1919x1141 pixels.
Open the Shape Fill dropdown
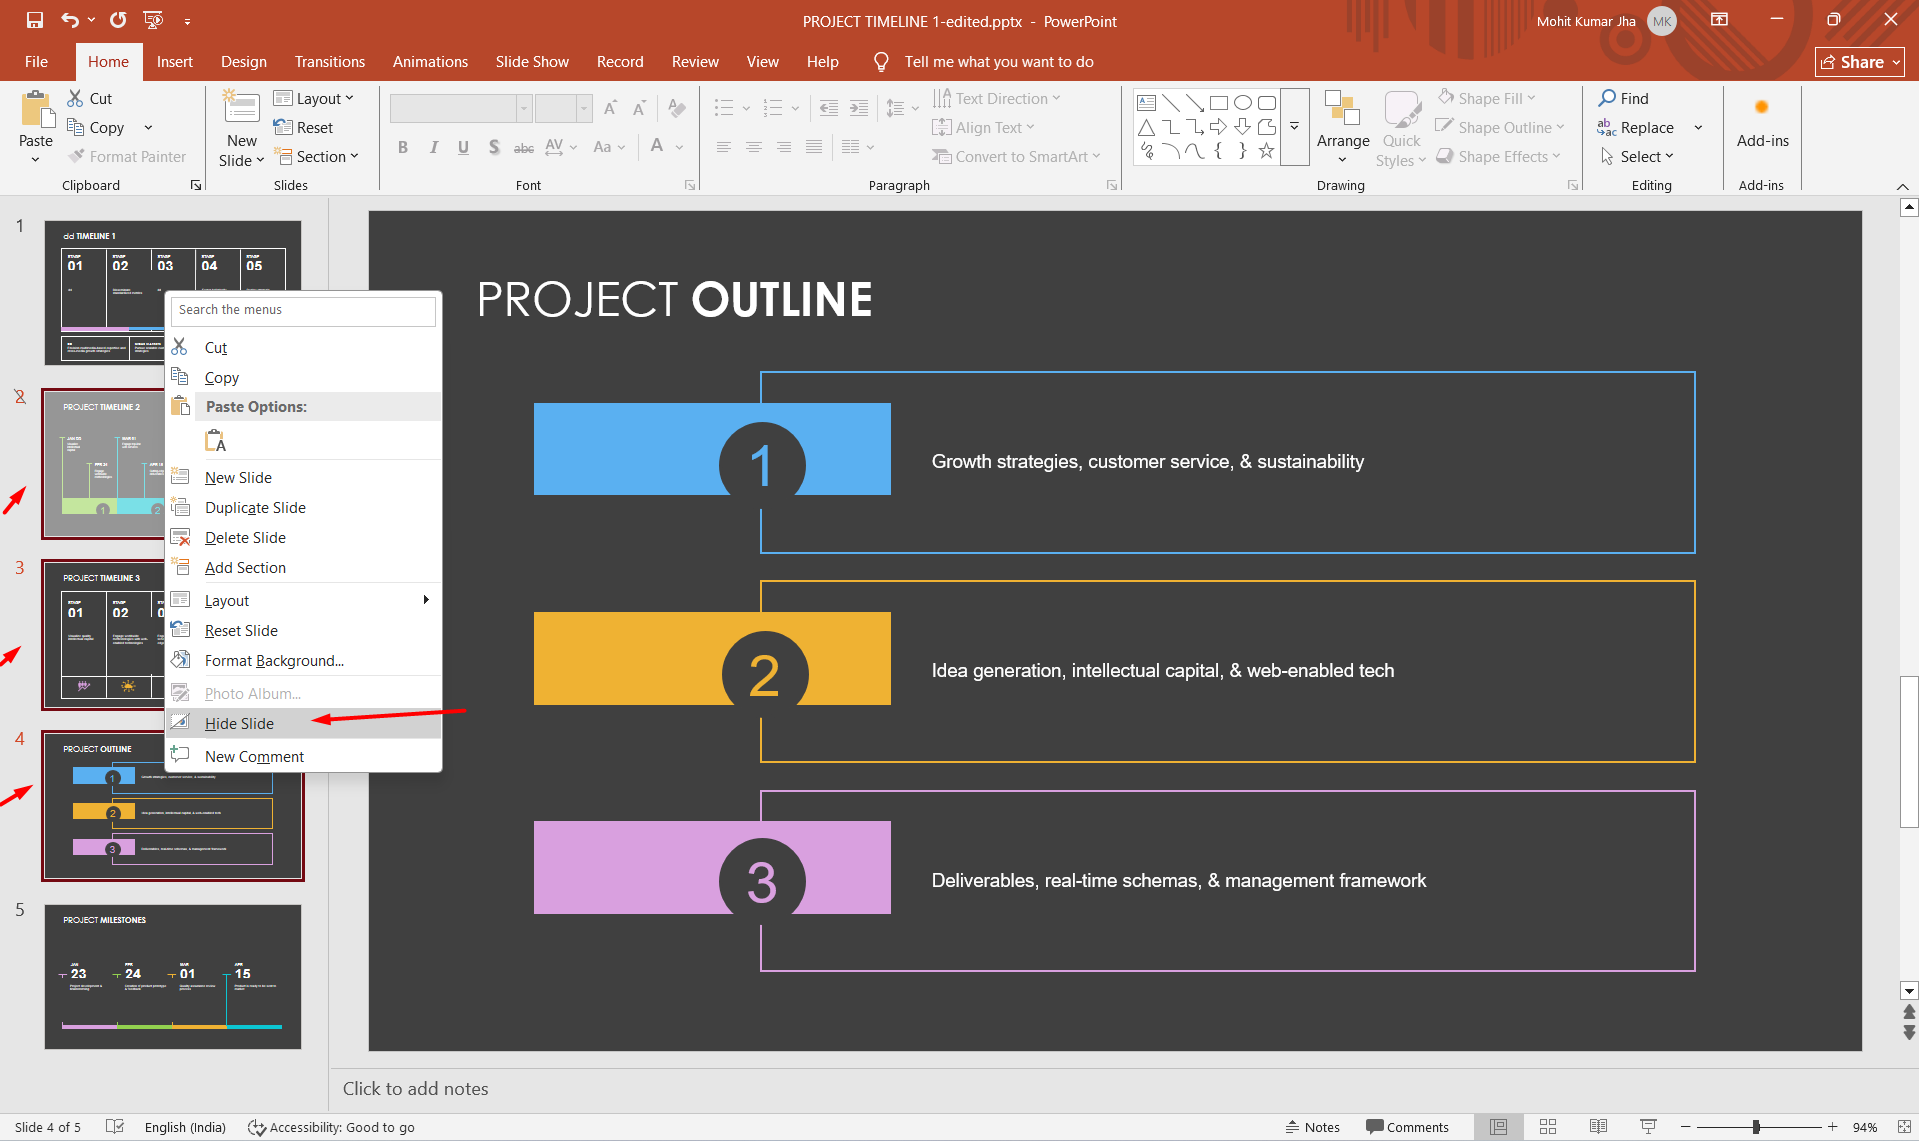pyautogui.click(x=1487, y=98)
